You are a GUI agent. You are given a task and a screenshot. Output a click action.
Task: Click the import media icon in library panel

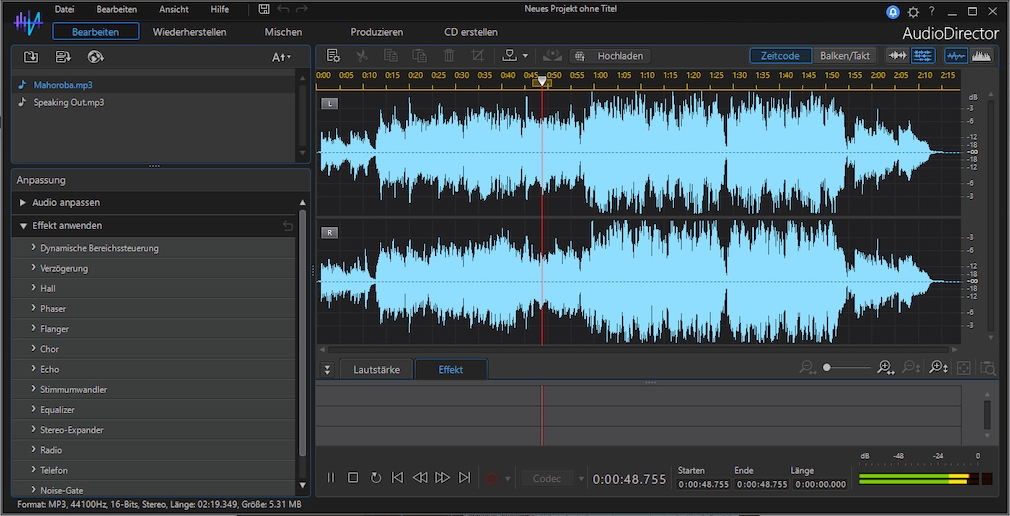click(31, 57)
